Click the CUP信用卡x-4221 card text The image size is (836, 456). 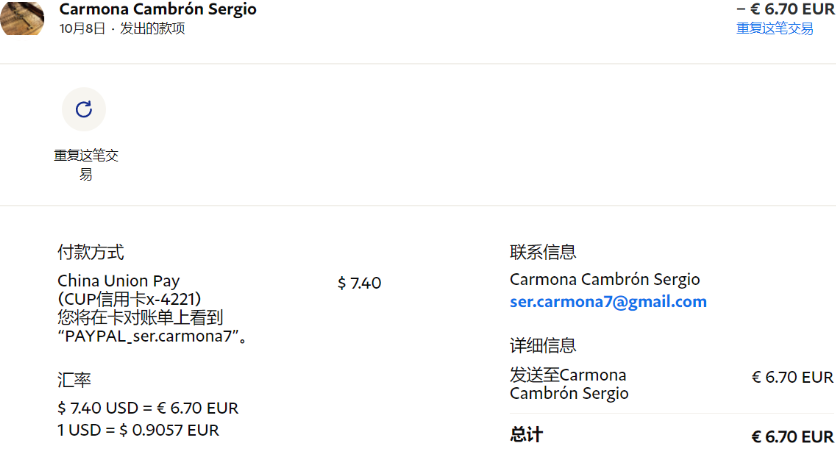click(x=129, y=299)
